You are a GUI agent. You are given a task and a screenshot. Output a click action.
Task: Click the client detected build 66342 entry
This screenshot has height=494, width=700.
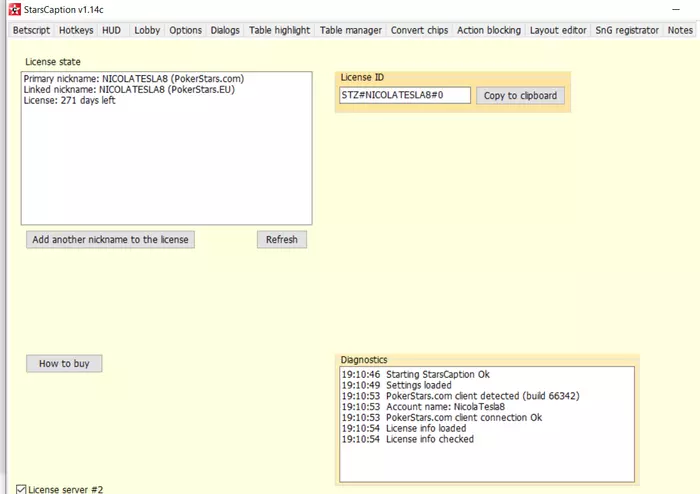click(x=460, y=396)
